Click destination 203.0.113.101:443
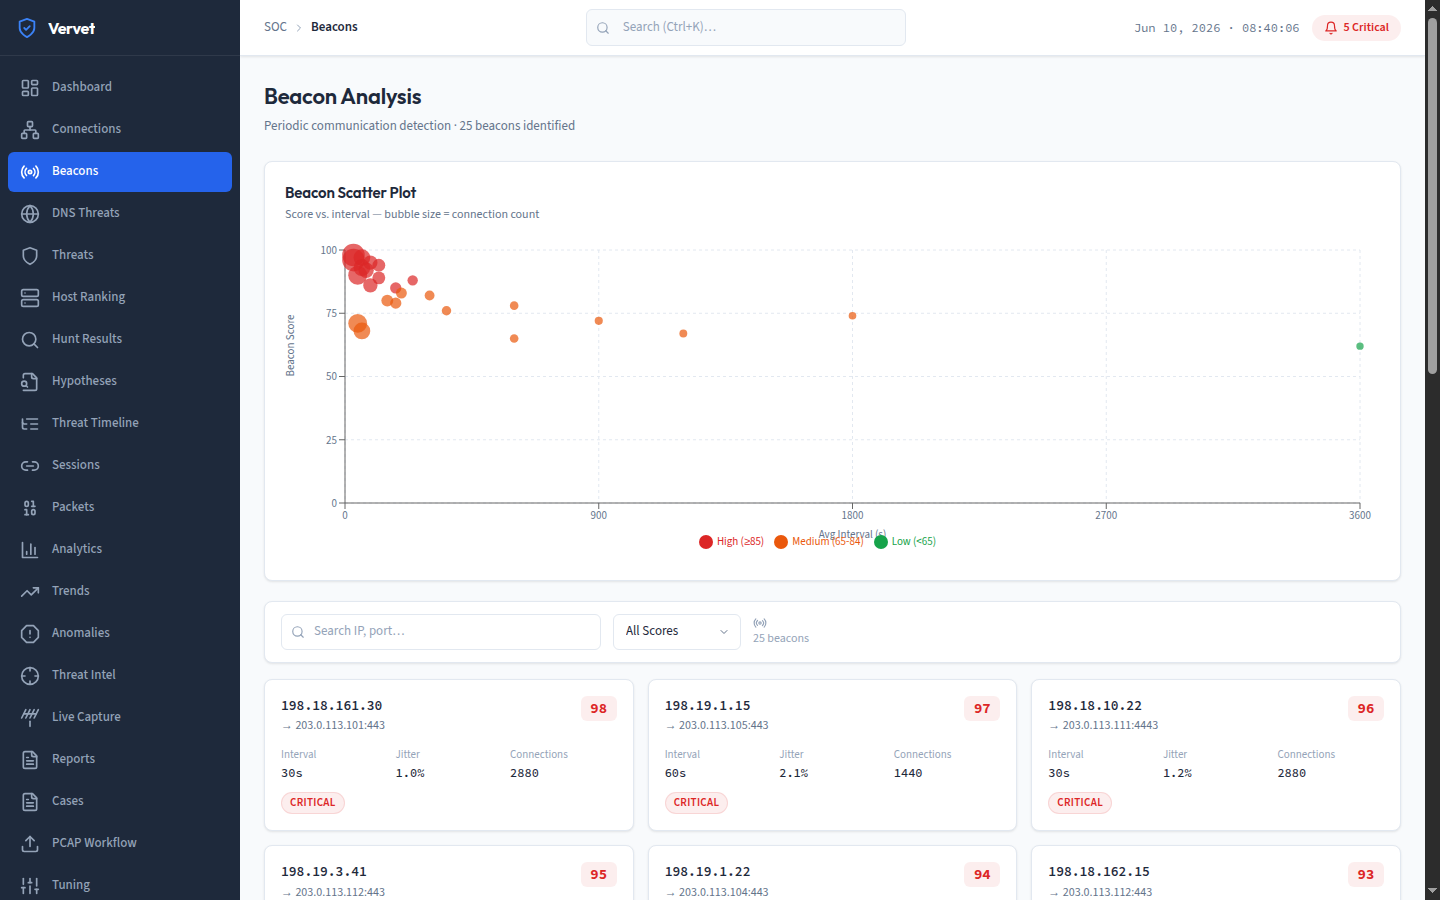This screenshot has width=1440, height=900. coord(340,726)
